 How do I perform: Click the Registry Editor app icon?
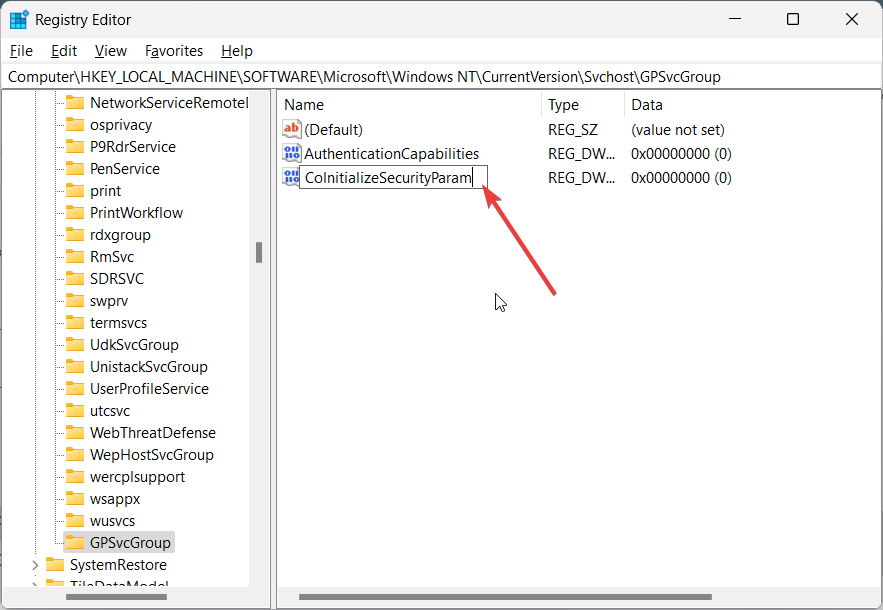pyautogui.click(x=19, y=19)
